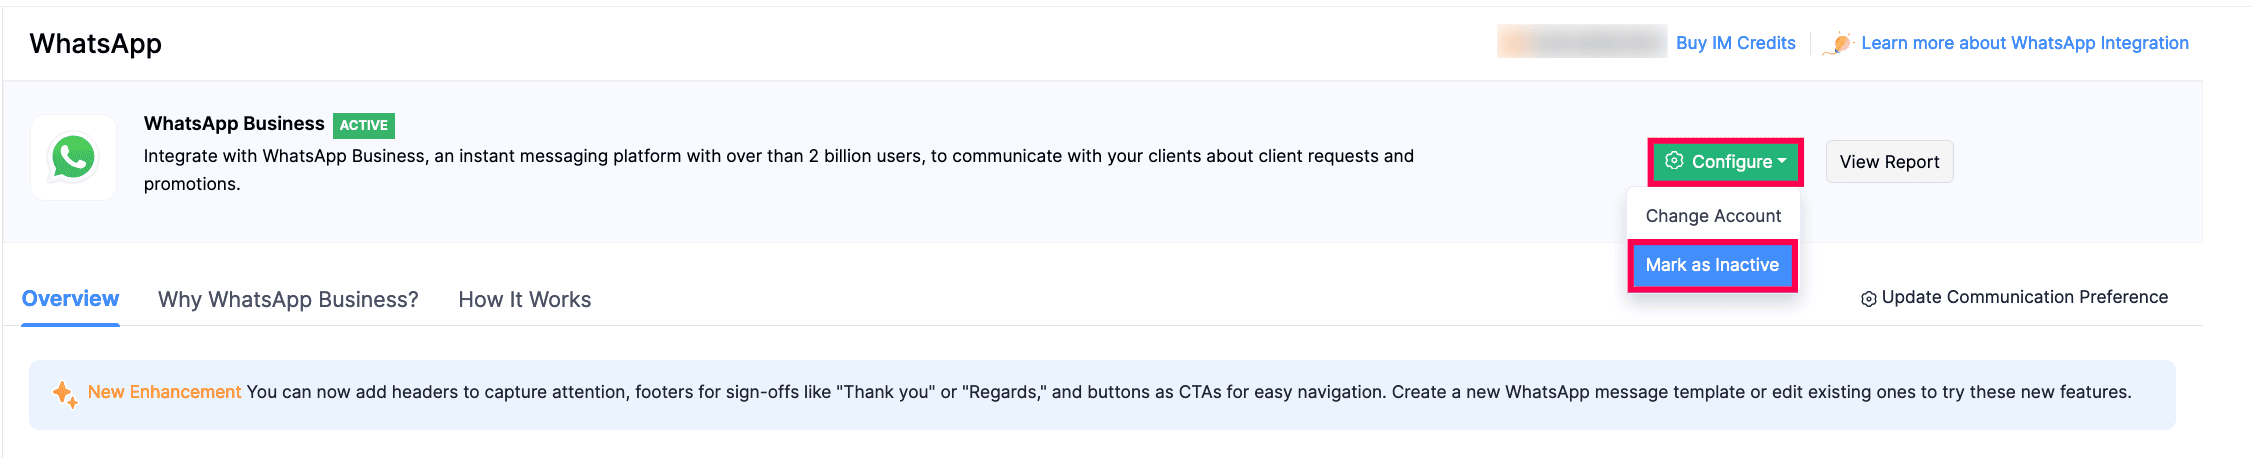Click the orange New Enhancement label

(x=164, y=392)
